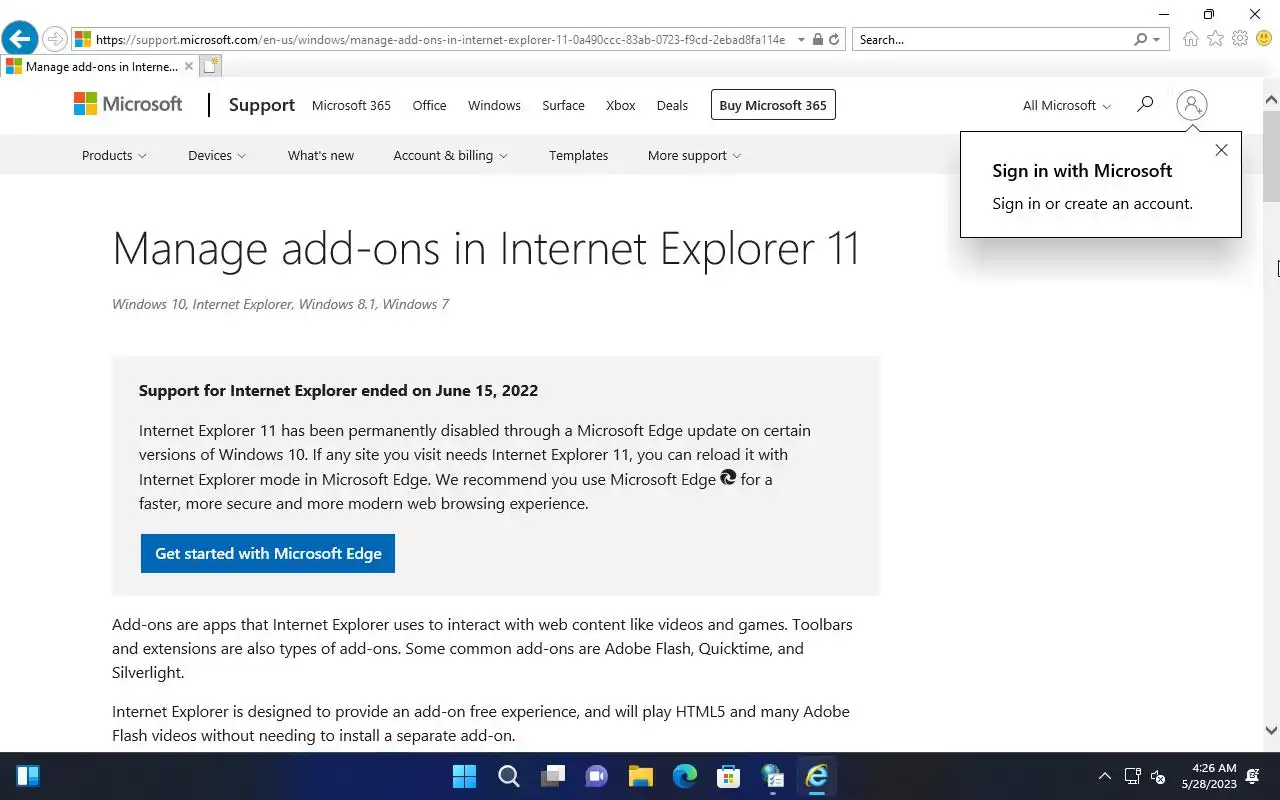Open Favorites star icon

point(1215,39)
